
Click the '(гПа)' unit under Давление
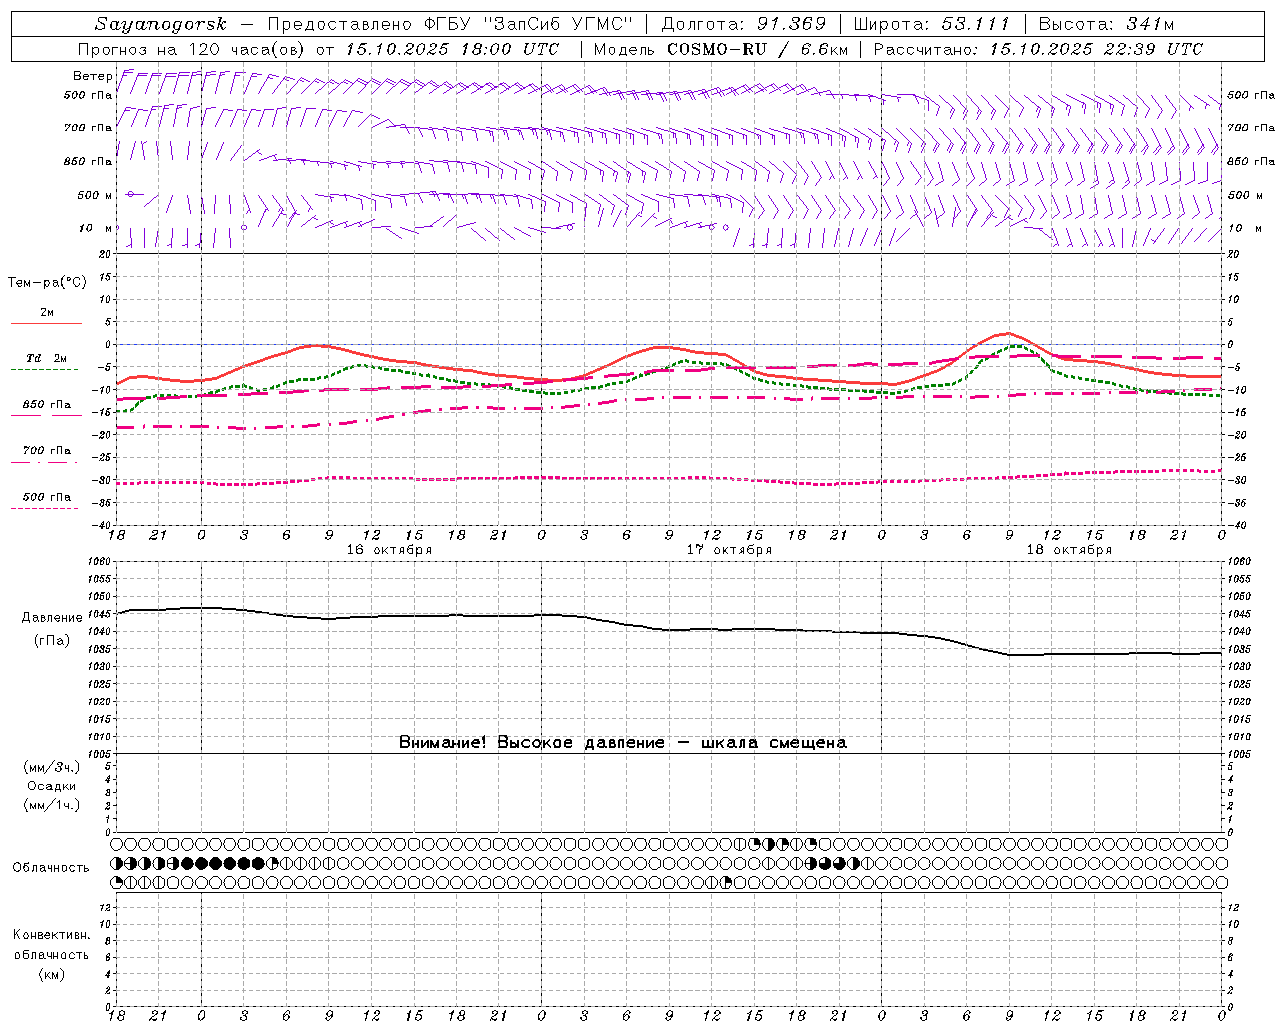pyautogui.click(x=52, y=641)
